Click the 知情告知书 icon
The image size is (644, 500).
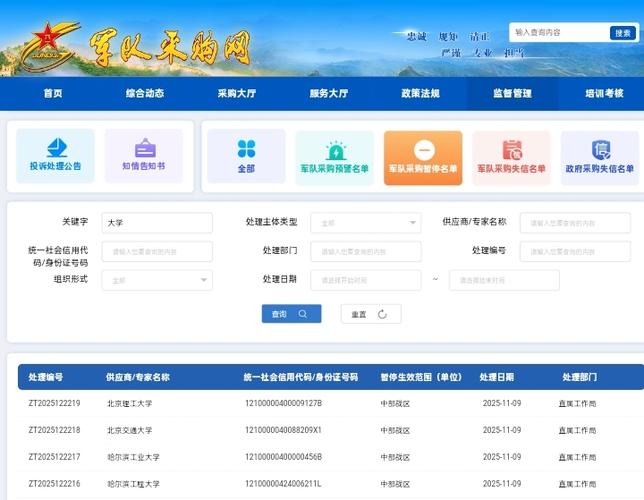coord(145,148)
